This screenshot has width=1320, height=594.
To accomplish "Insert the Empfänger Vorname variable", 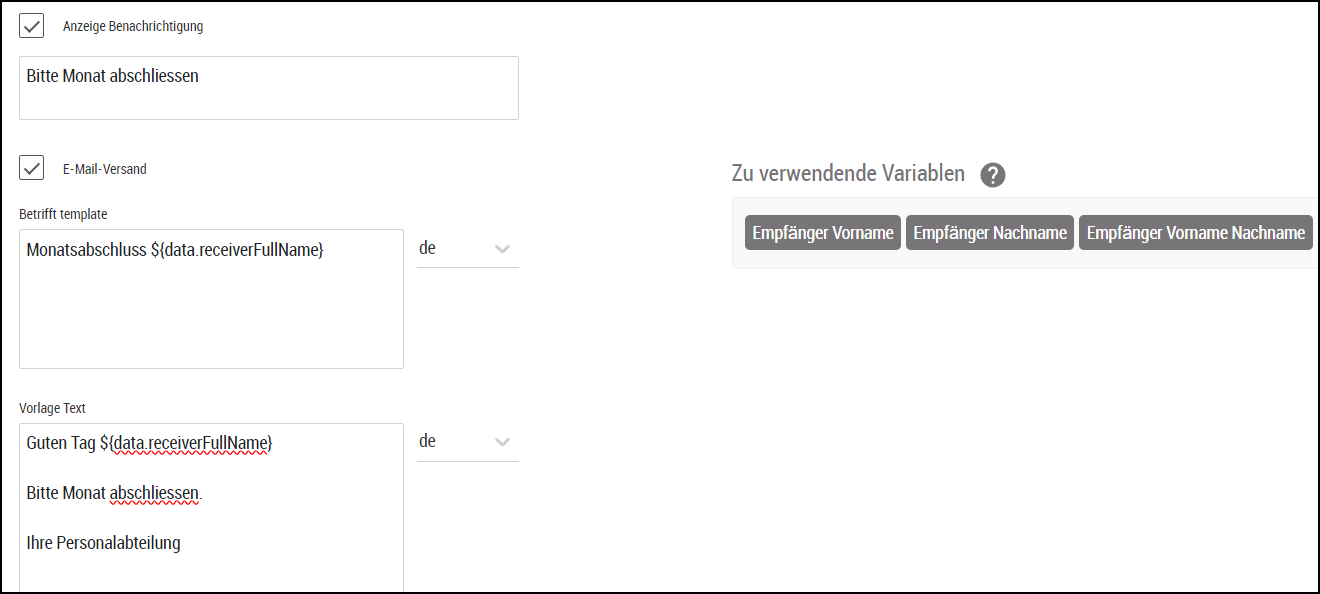I will pyautogui.click(x=823, y=232).
